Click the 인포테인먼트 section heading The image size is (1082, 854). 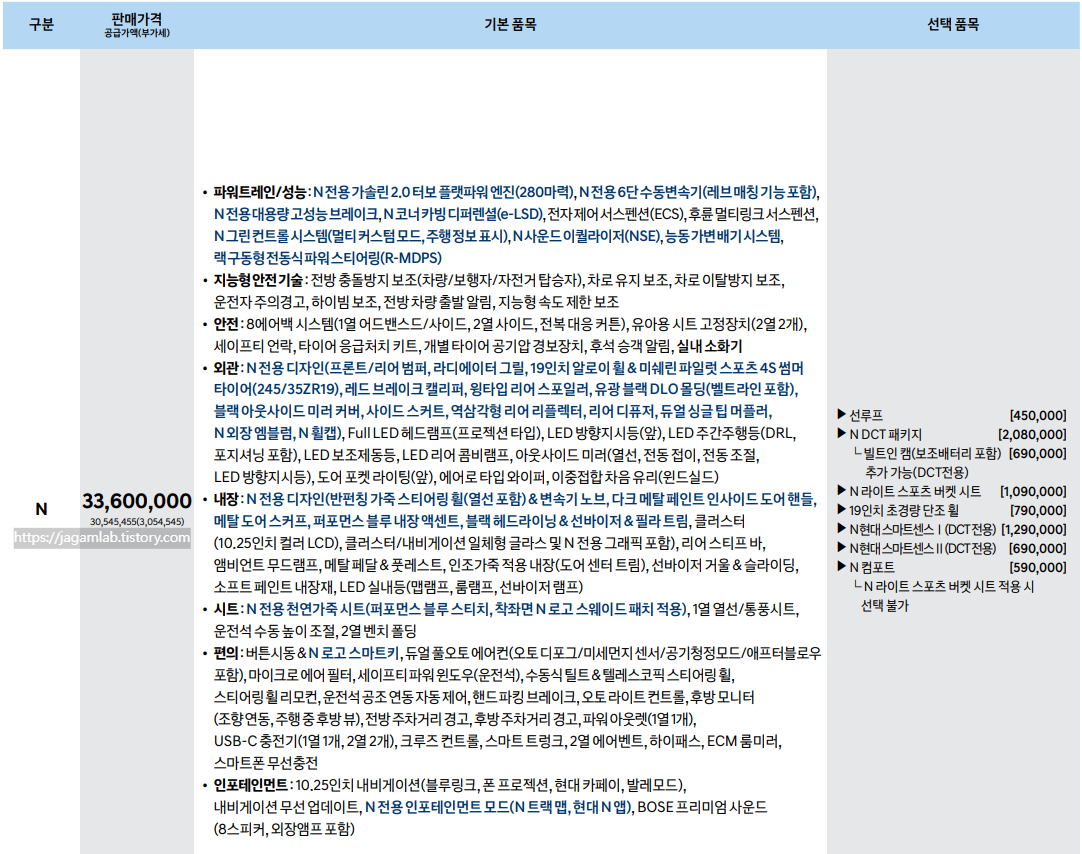[x=251, y=785]
